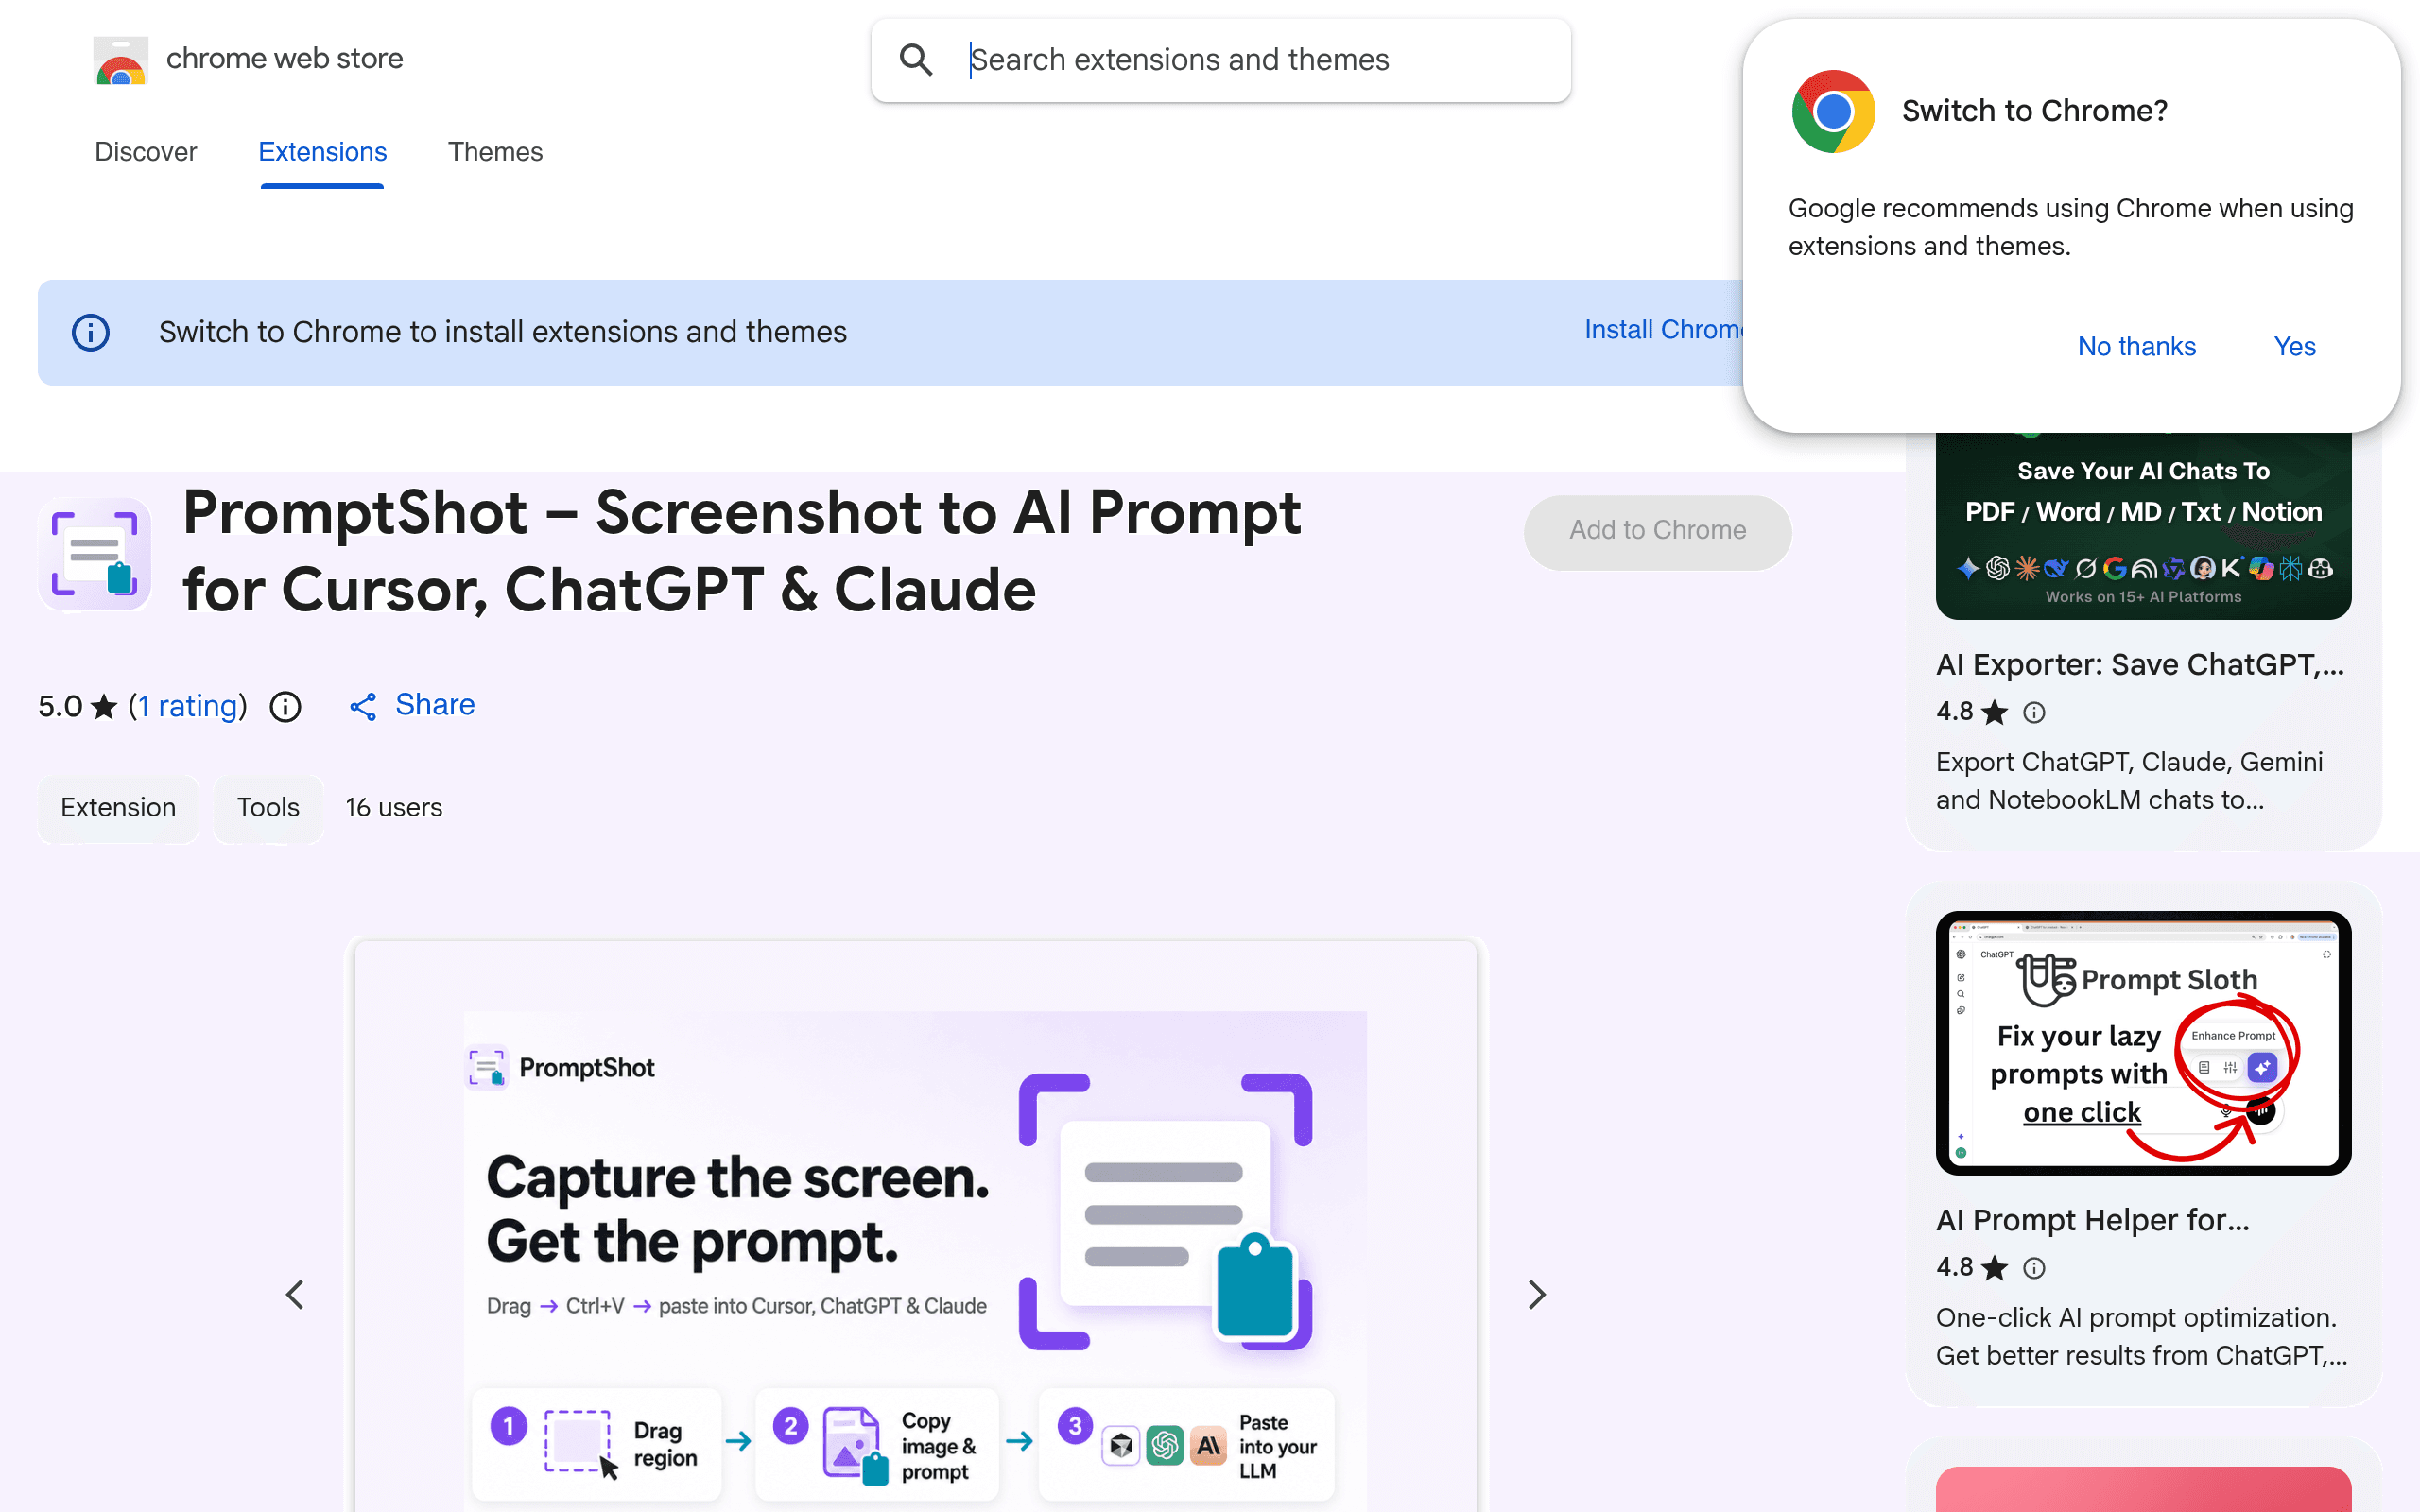Image resolution: width=2420 pixels, height=1512 pixels.
Task: Open the 1 rating link
Action: [188, 706]
